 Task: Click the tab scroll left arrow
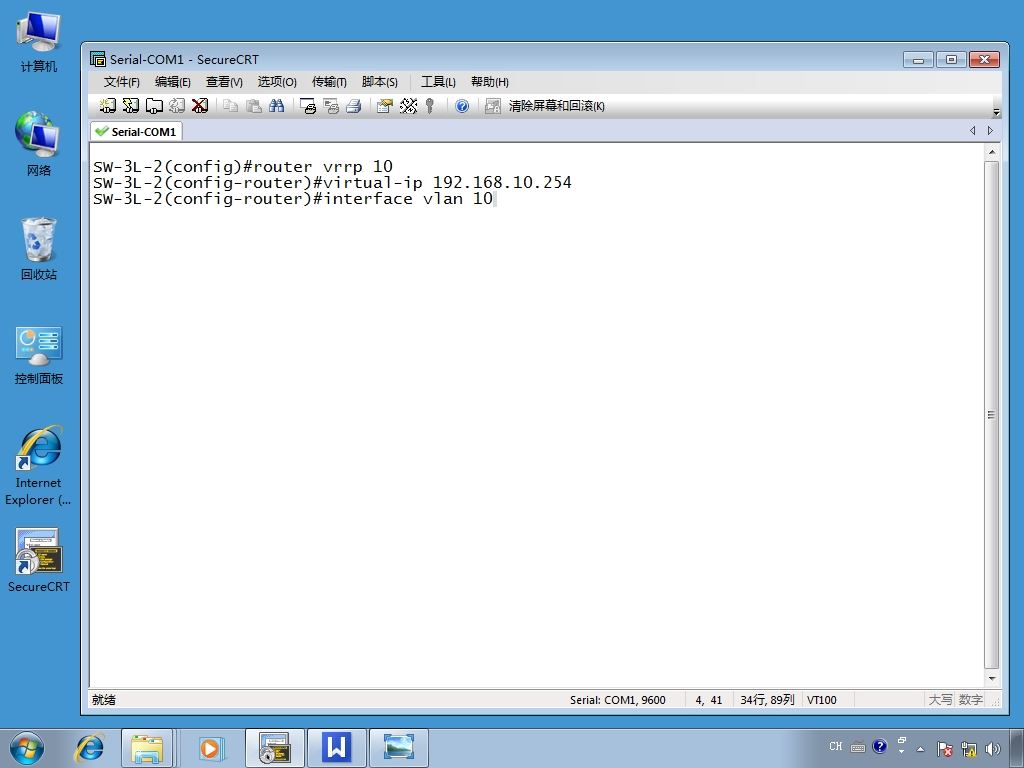click(972, 131)
